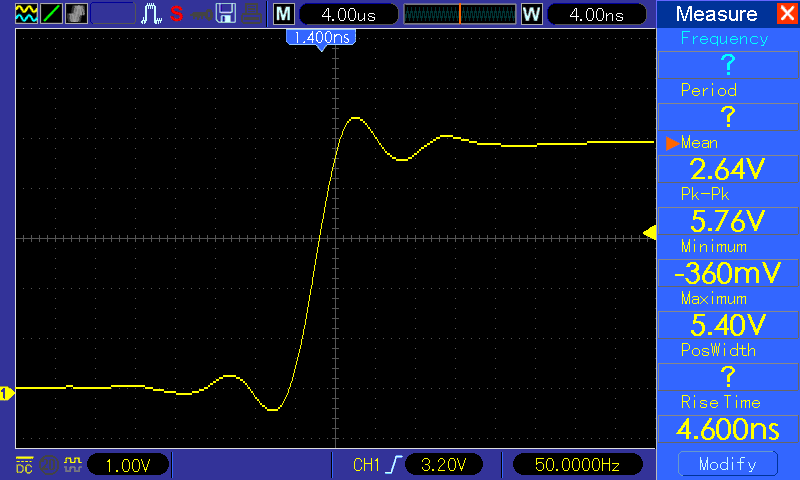Click the M main timebase icon
Image resolution: width=800 pixels, height=480 pixels.
tap(284, 14)
